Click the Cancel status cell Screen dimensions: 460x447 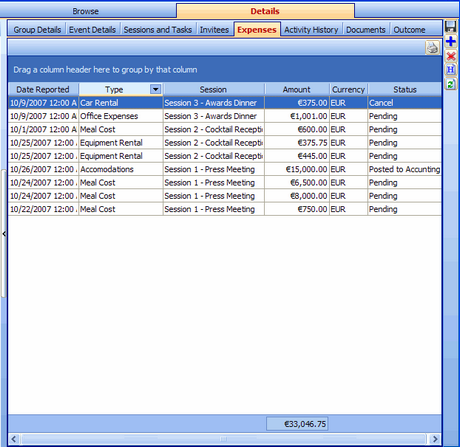pos(404,103)
